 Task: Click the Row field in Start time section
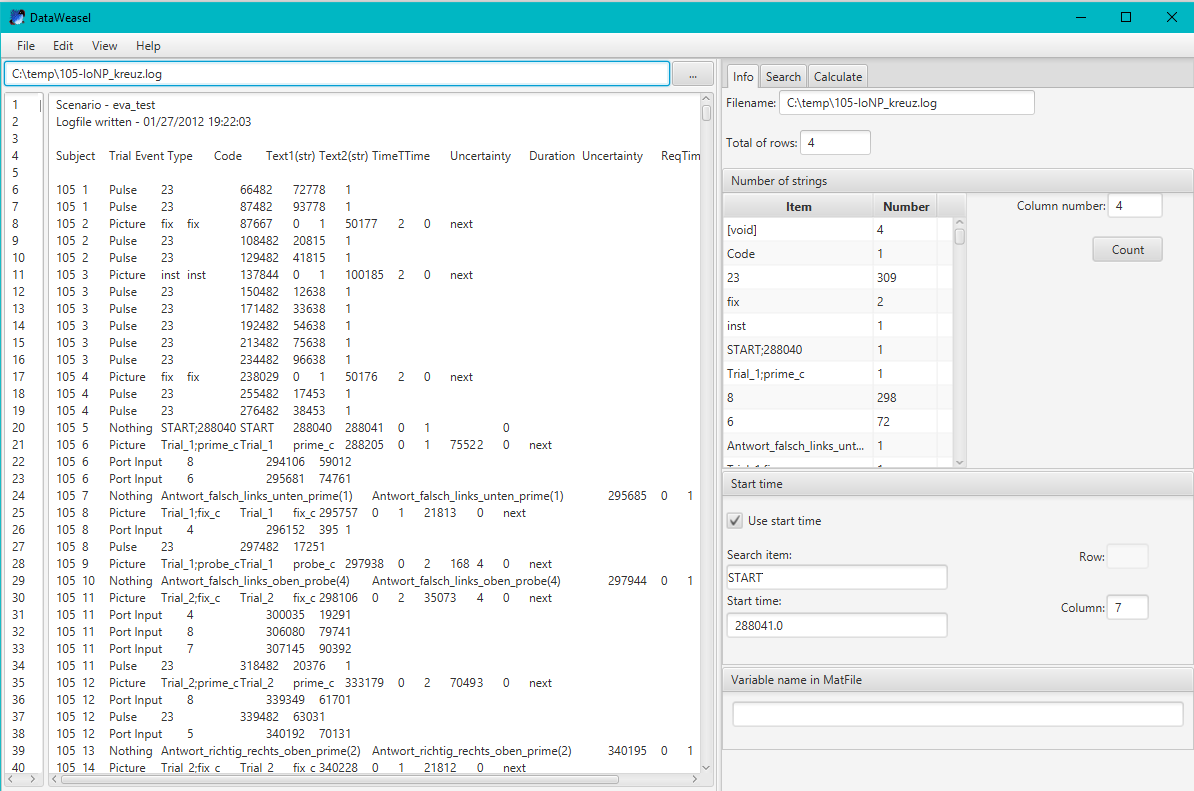coord(1127,557)
